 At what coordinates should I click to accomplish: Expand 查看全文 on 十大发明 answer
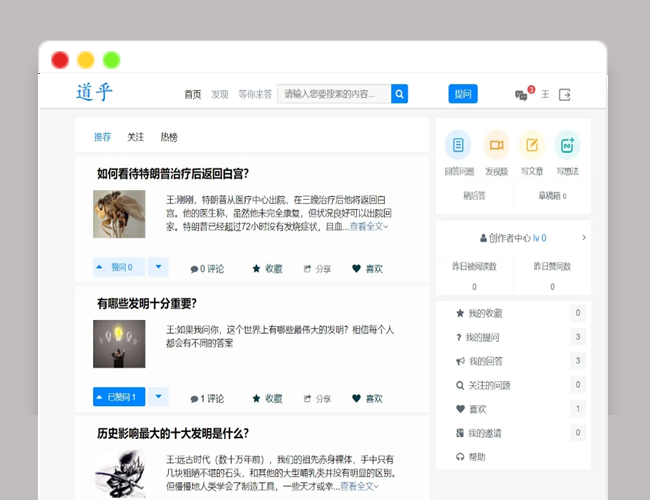pos(359,486)
